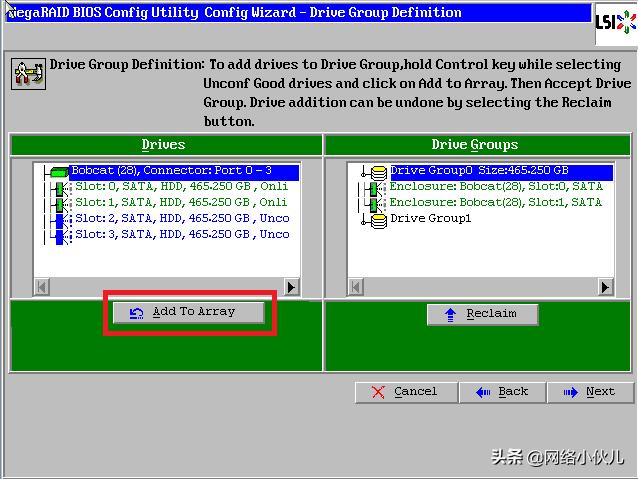
Task: Select Drive Group0 Size:465.250 GB row
Action: coord(501,171)
